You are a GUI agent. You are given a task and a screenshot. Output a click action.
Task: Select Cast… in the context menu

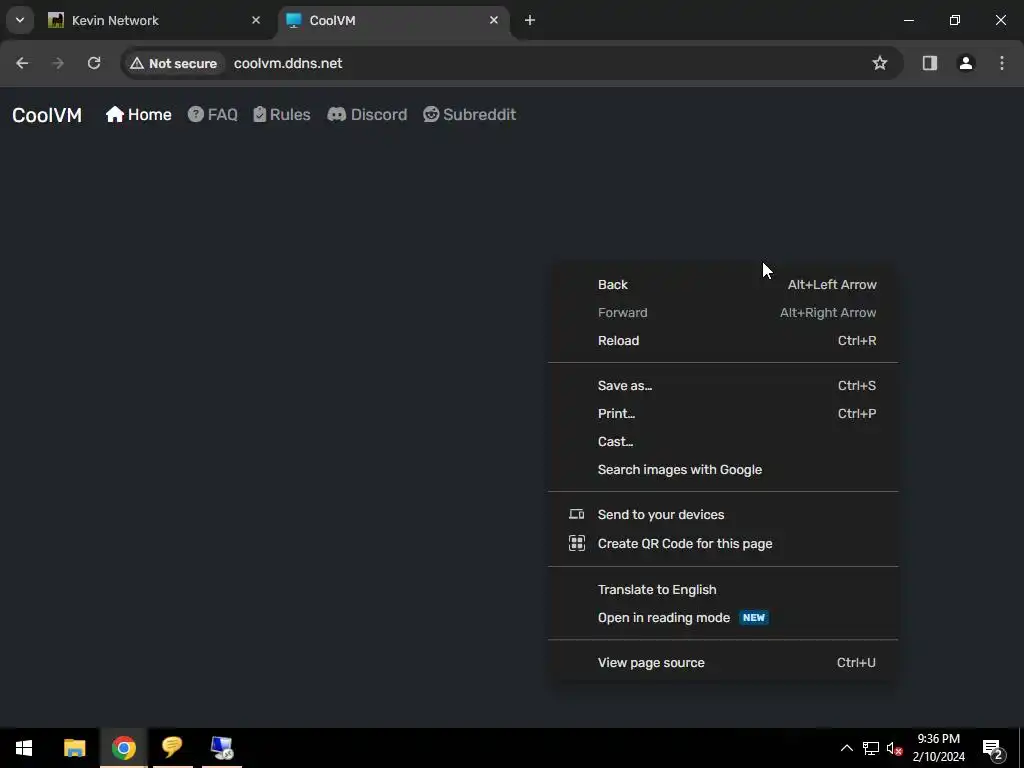click(723, 441)
